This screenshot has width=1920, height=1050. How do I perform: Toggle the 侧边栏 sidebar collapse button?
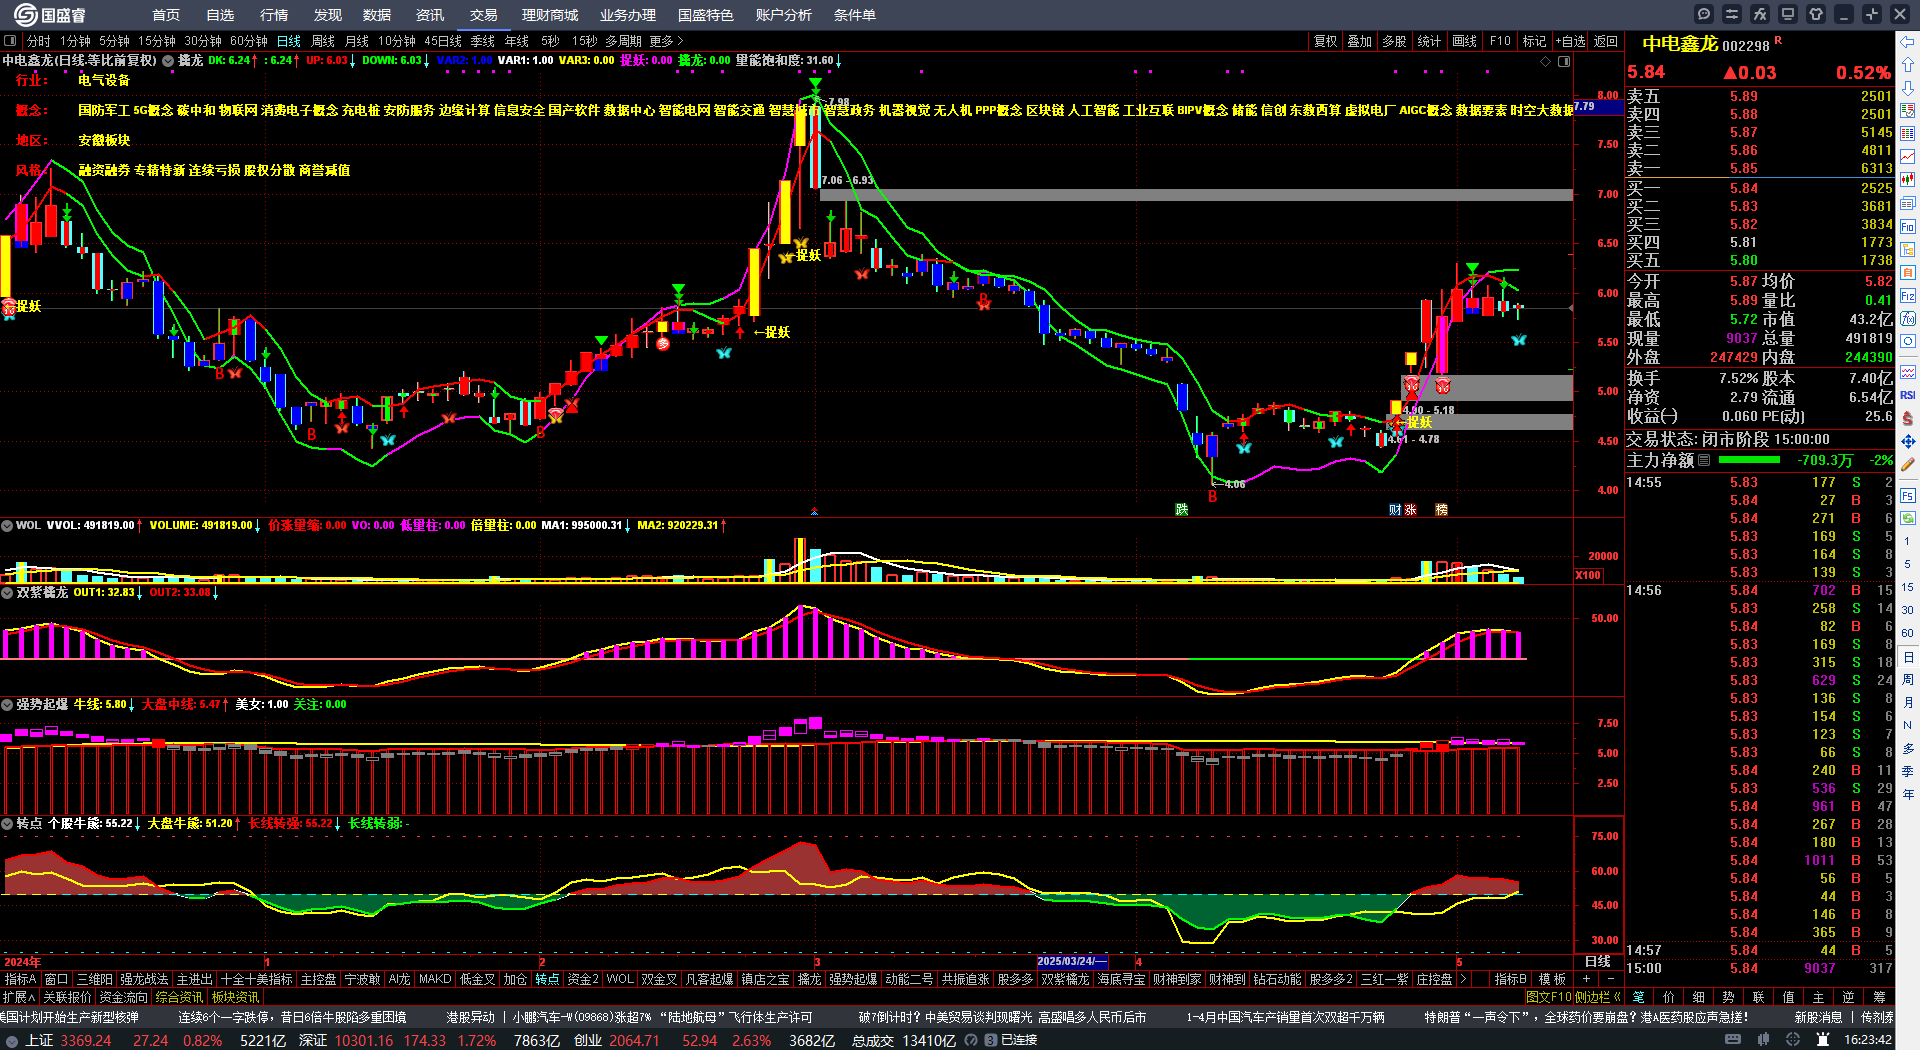(x=1598, y=997)
